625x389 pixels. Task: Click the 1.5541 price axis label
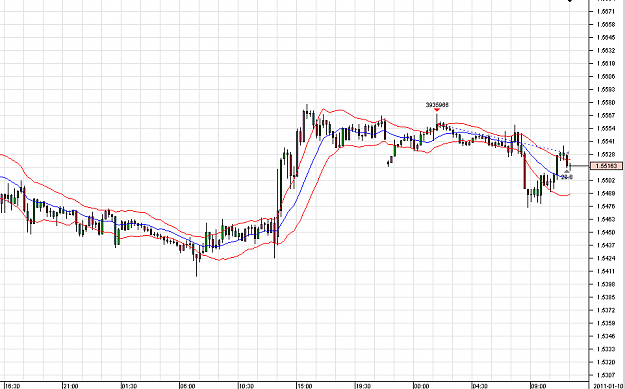coord(606,141)
